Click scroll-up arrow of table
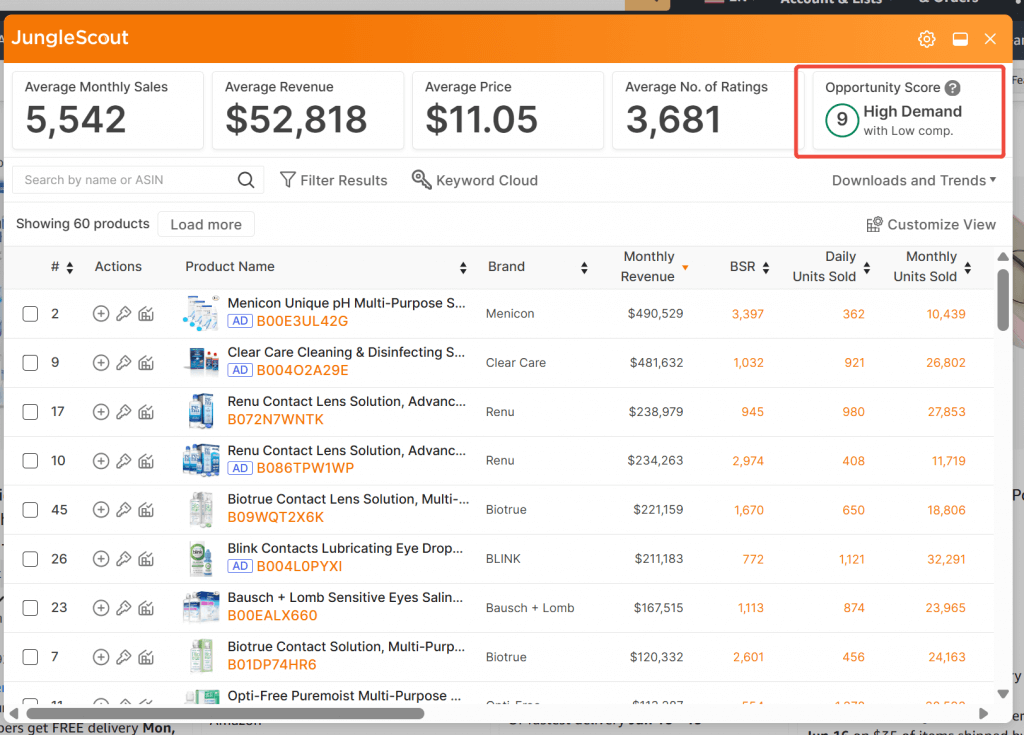 [x=1003, y=257]
